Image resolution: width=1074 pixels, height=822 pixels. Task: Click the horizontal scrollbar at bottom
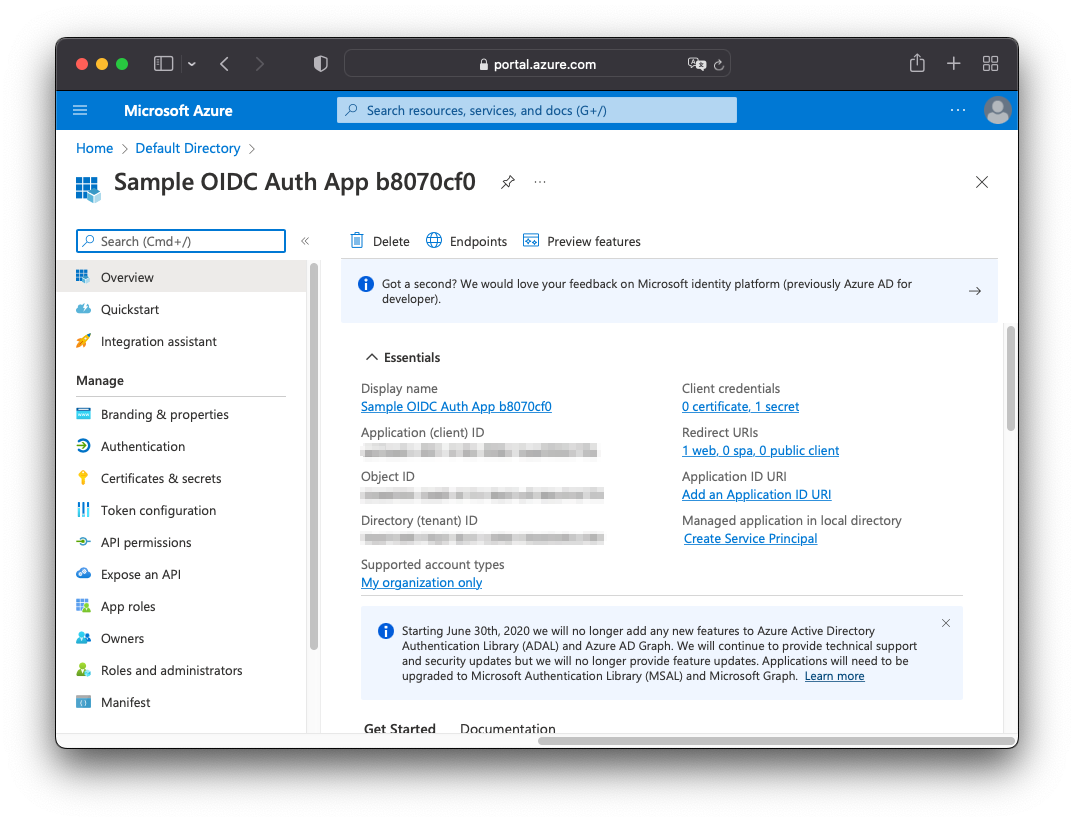pos(776,740)
